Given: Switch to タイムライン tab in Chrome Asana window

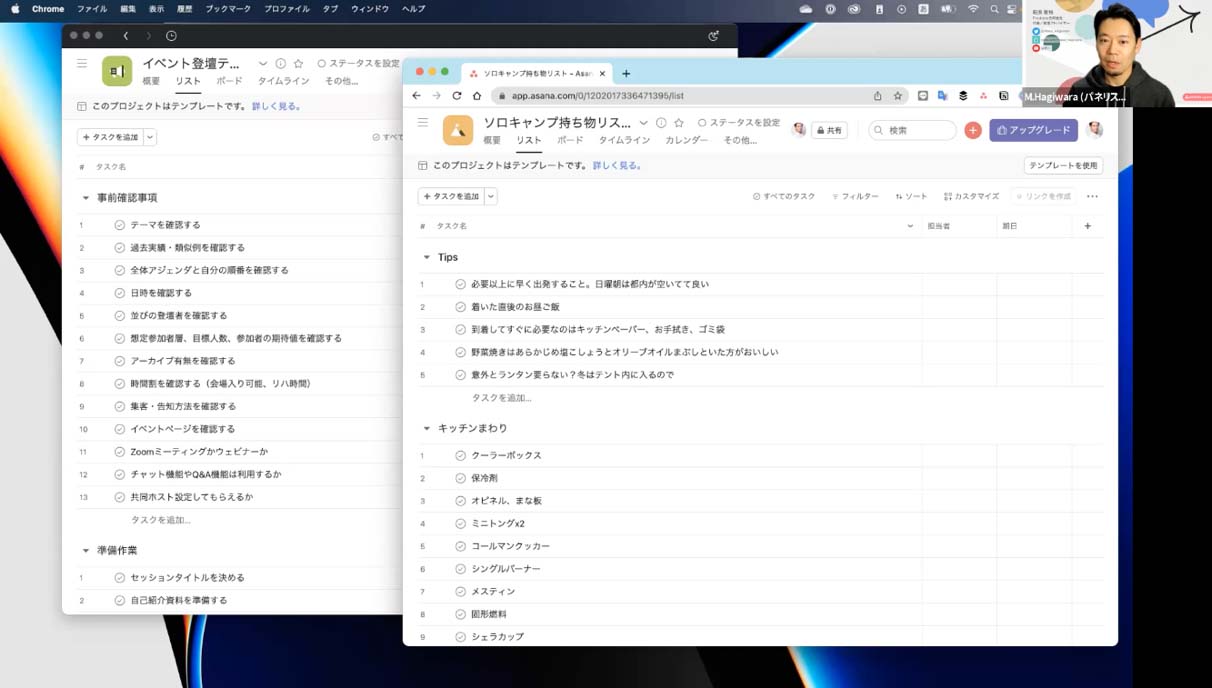Looking at the screenshot, I should (624, 140).
